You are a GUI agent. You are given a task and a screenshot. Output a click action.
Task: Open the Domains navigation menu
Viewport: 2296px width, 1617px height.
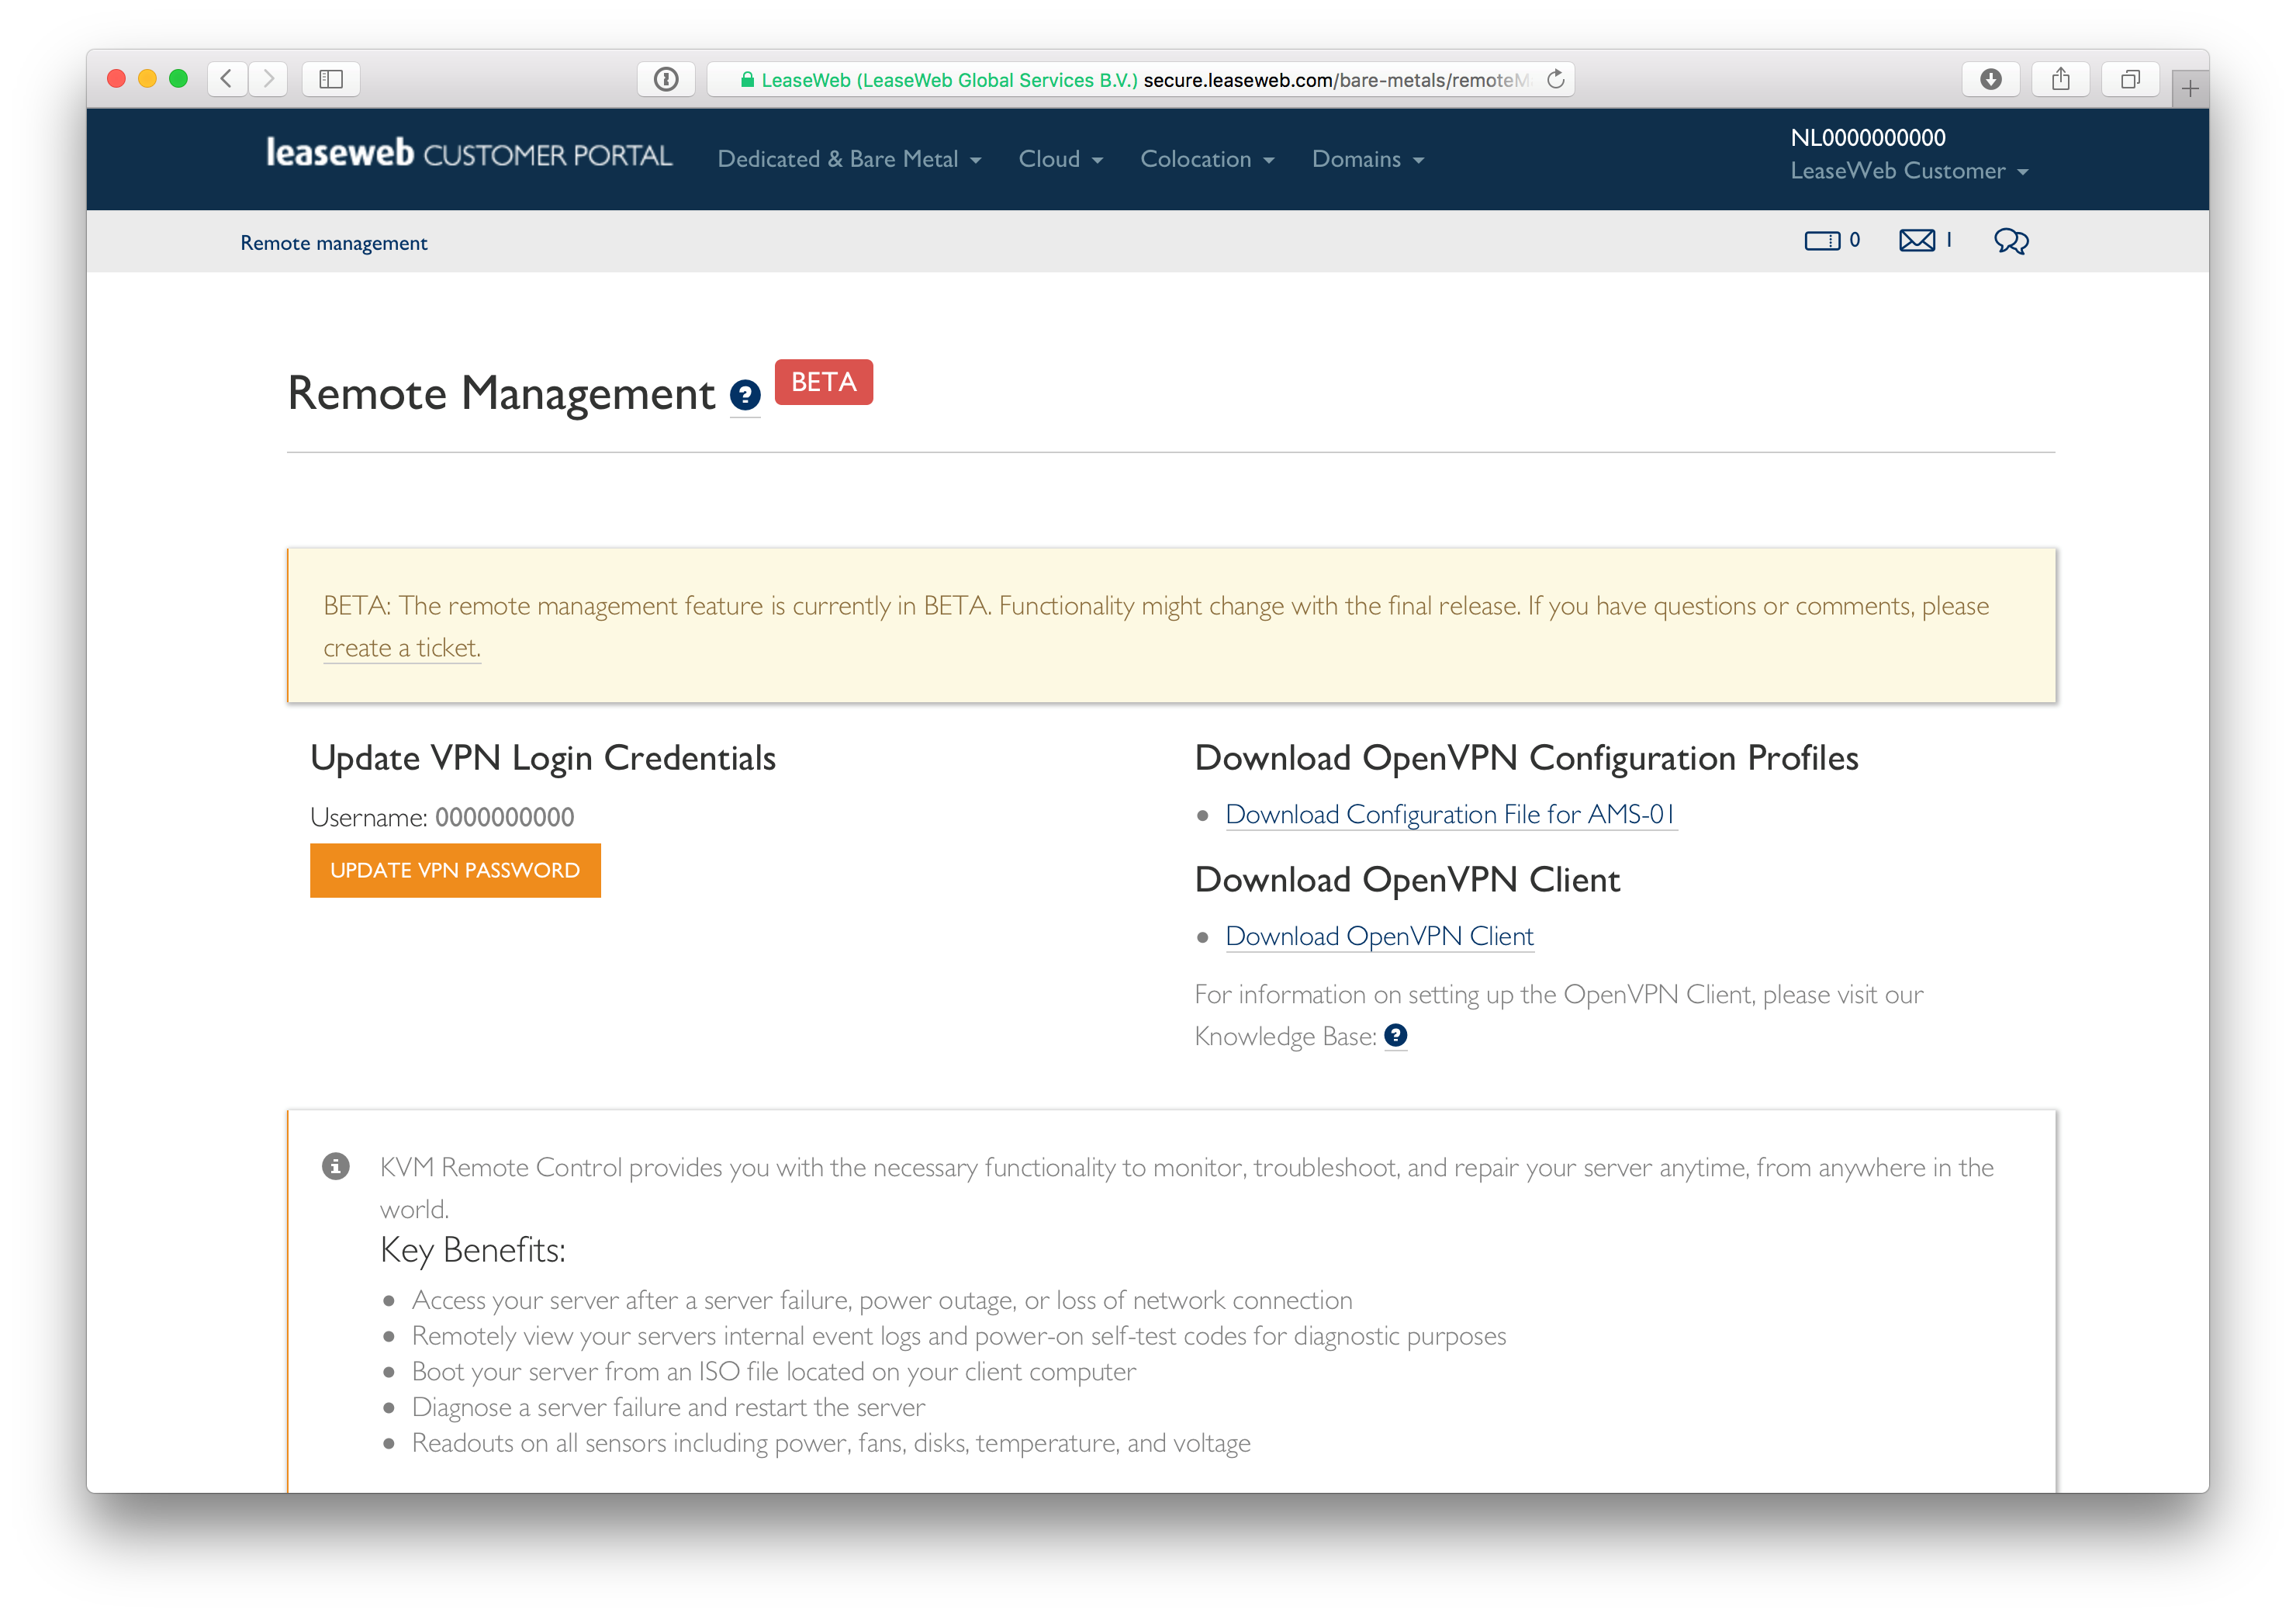[x=1367, y=159]
